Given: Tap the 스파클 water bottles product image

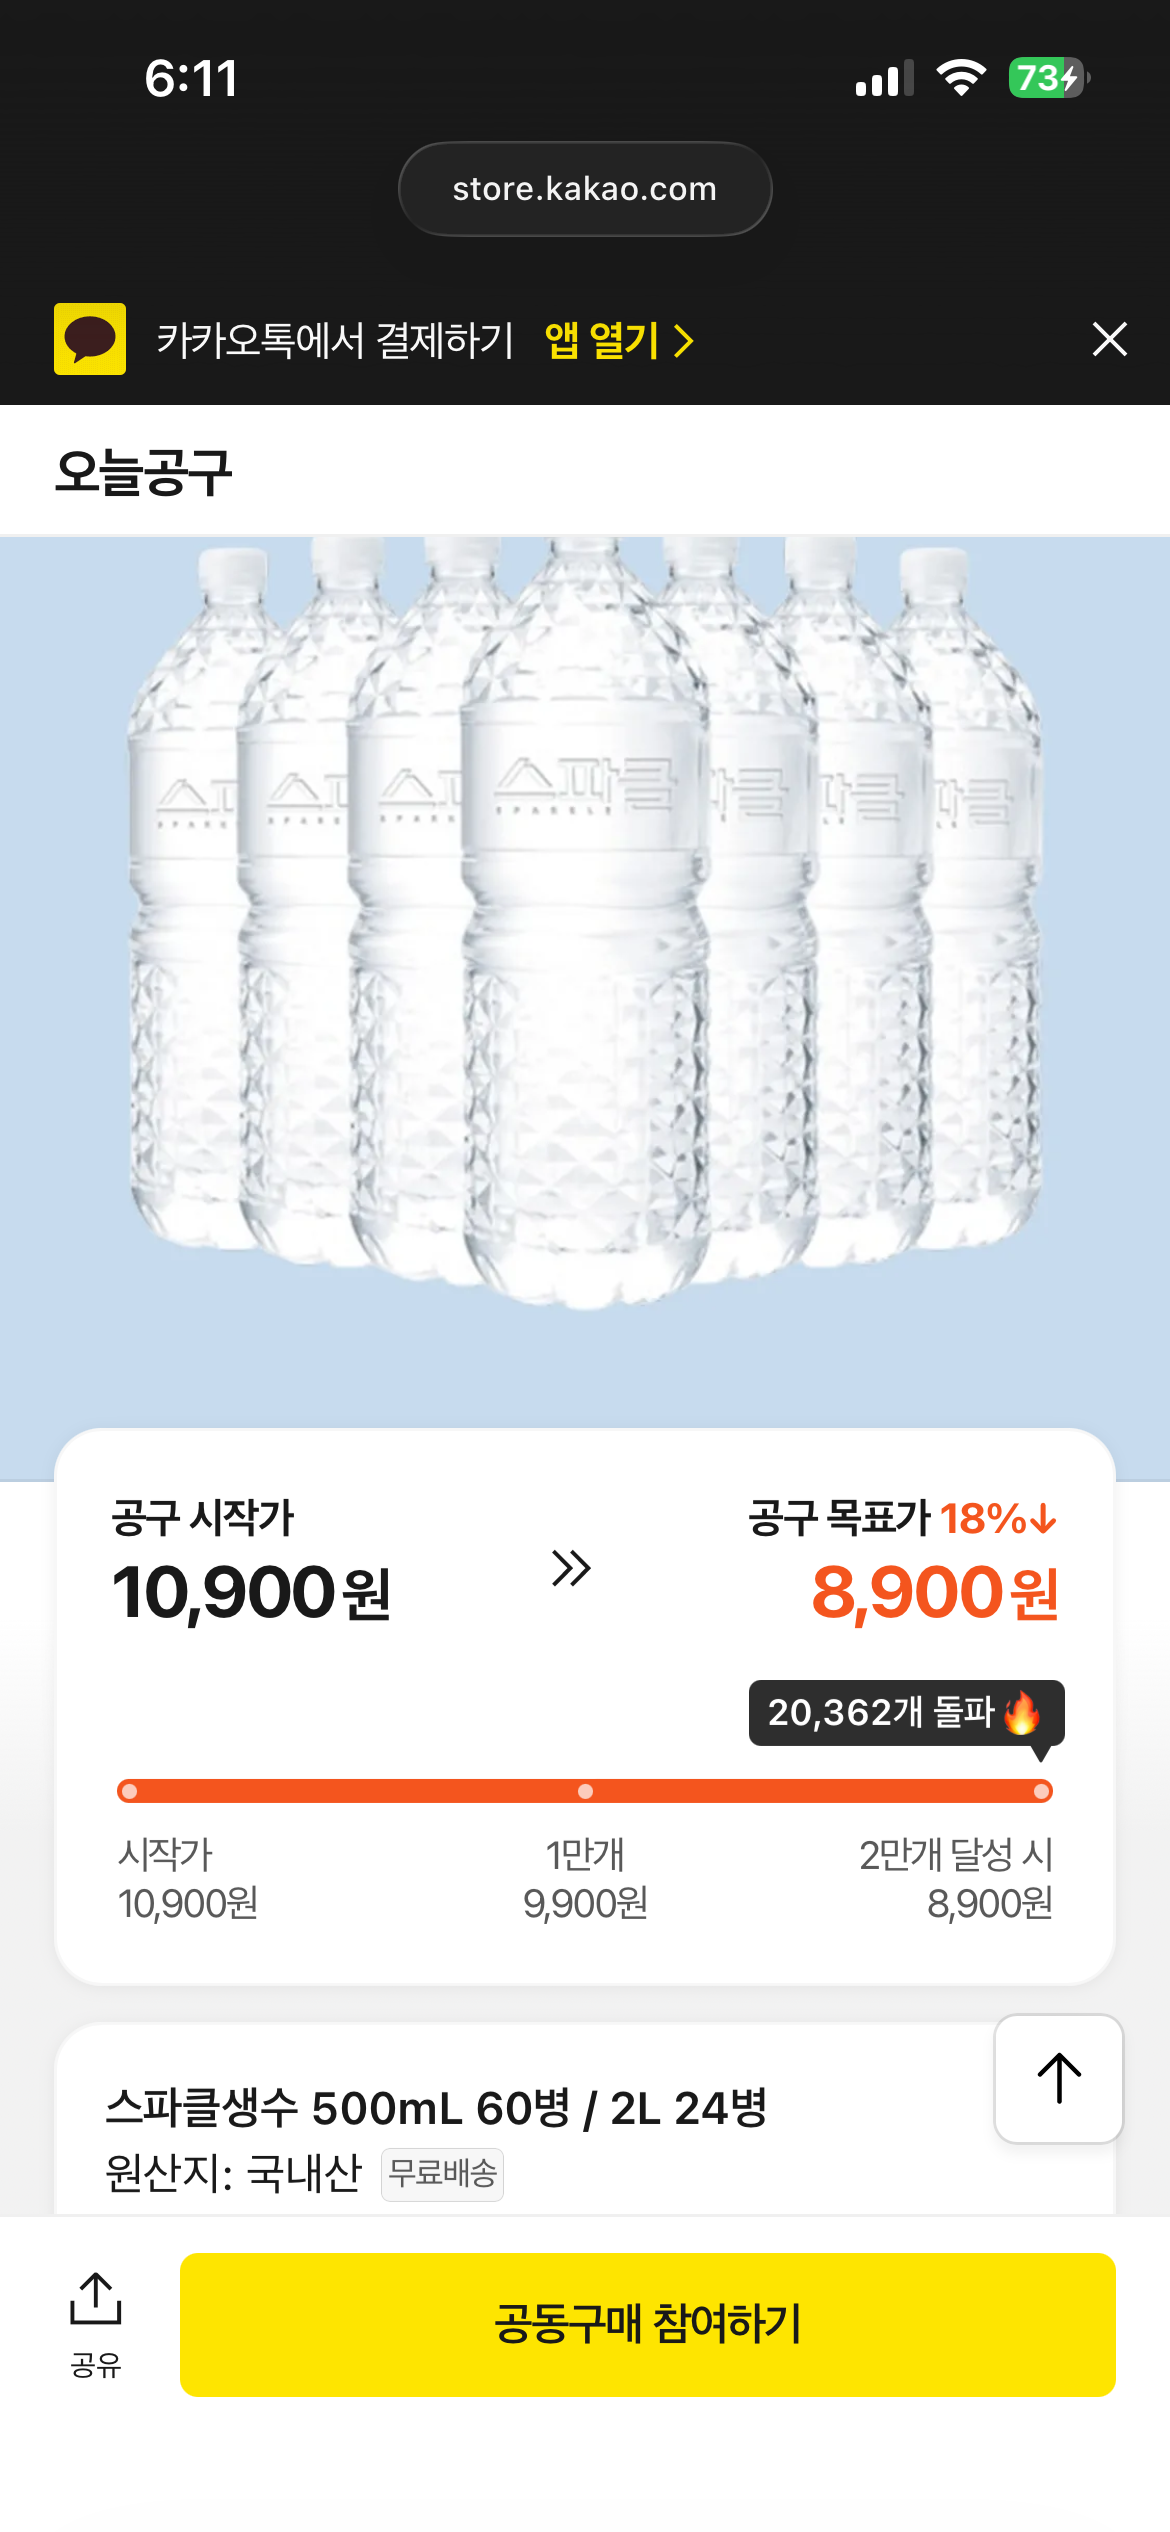Looking at the screenshot, I should [585, 920].
